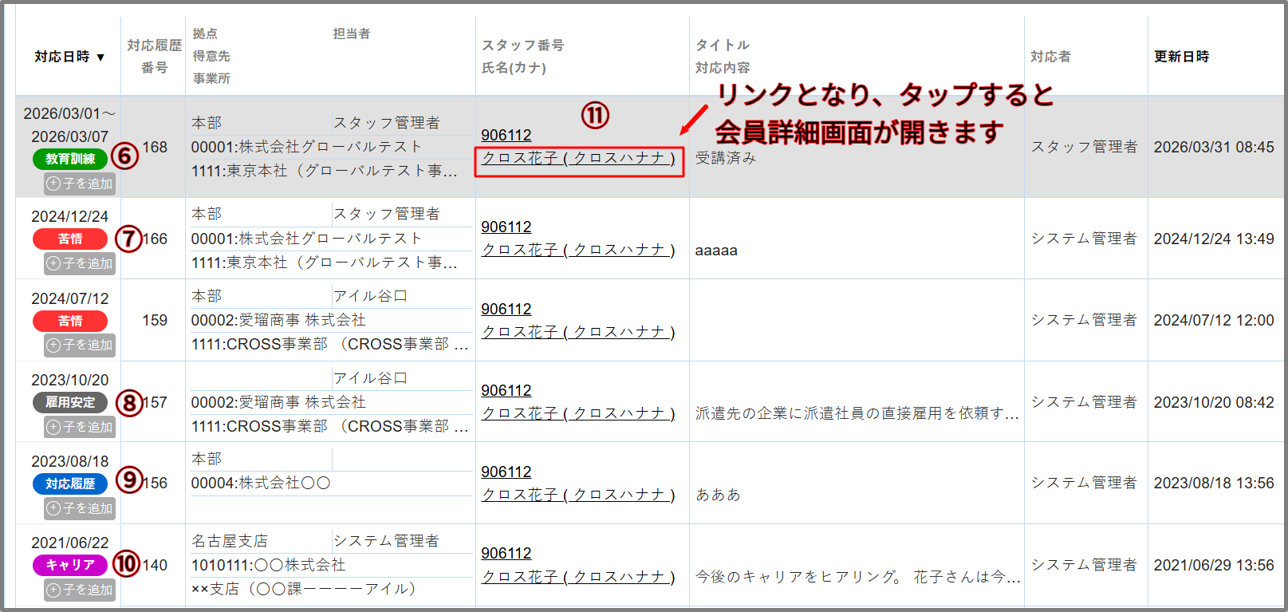The height and width of the screenshot is (612, 1288).
Task: Open クロス花子 link in row 168
Action: [x=578, y=158]
